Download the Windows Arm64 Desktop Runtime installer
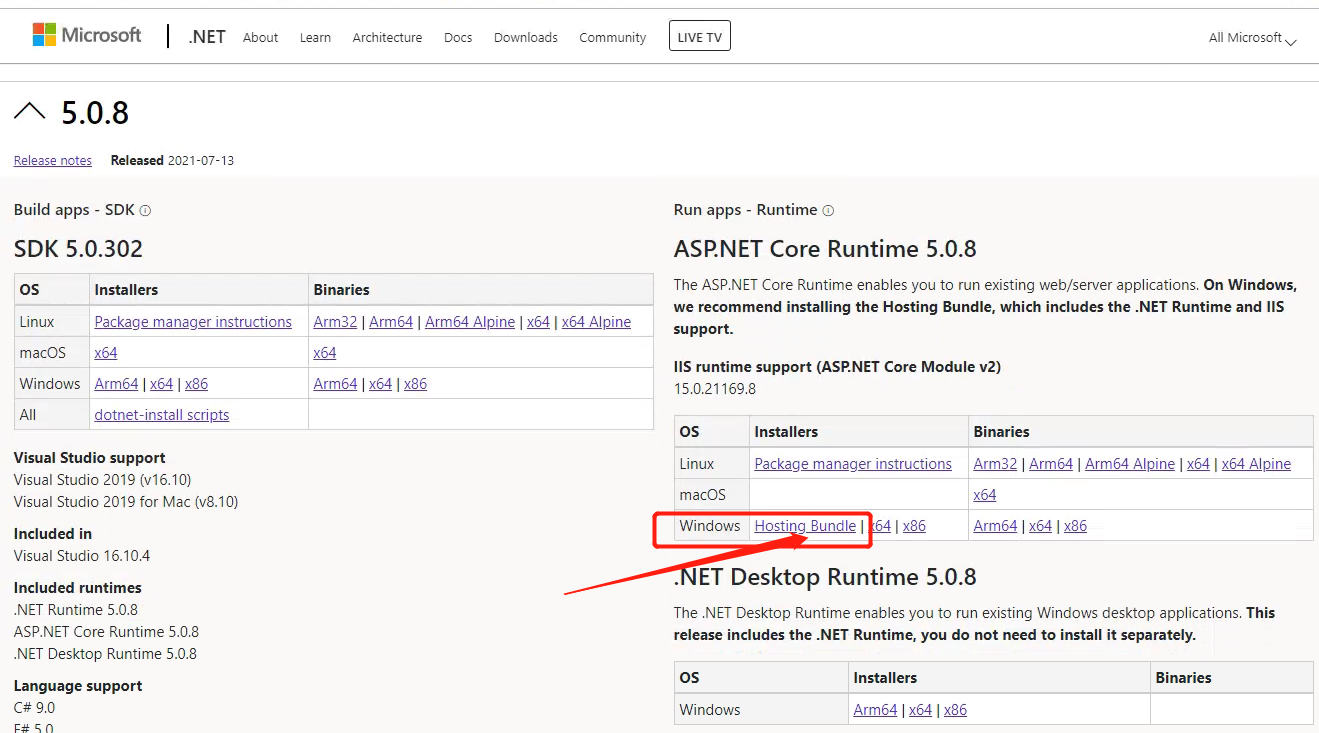Image resolution: width=1319 pixels, height=733 pixels. click(x=874, y=709)
